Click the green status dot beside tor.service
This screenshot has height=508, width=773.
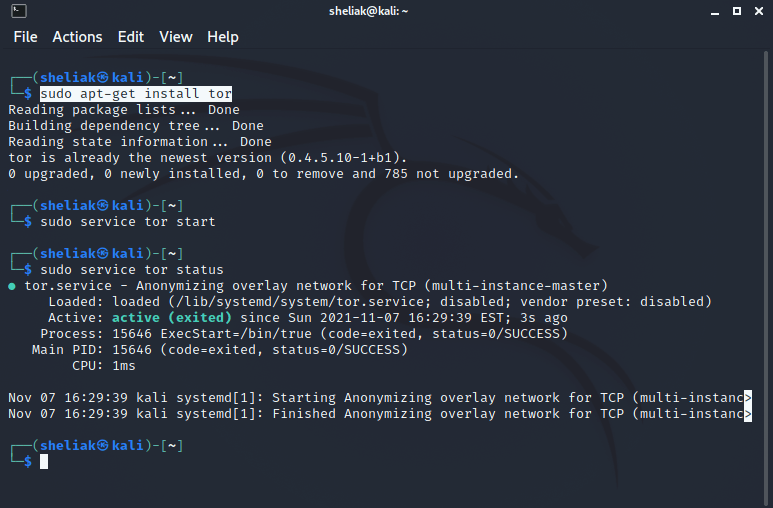(12, 286)
